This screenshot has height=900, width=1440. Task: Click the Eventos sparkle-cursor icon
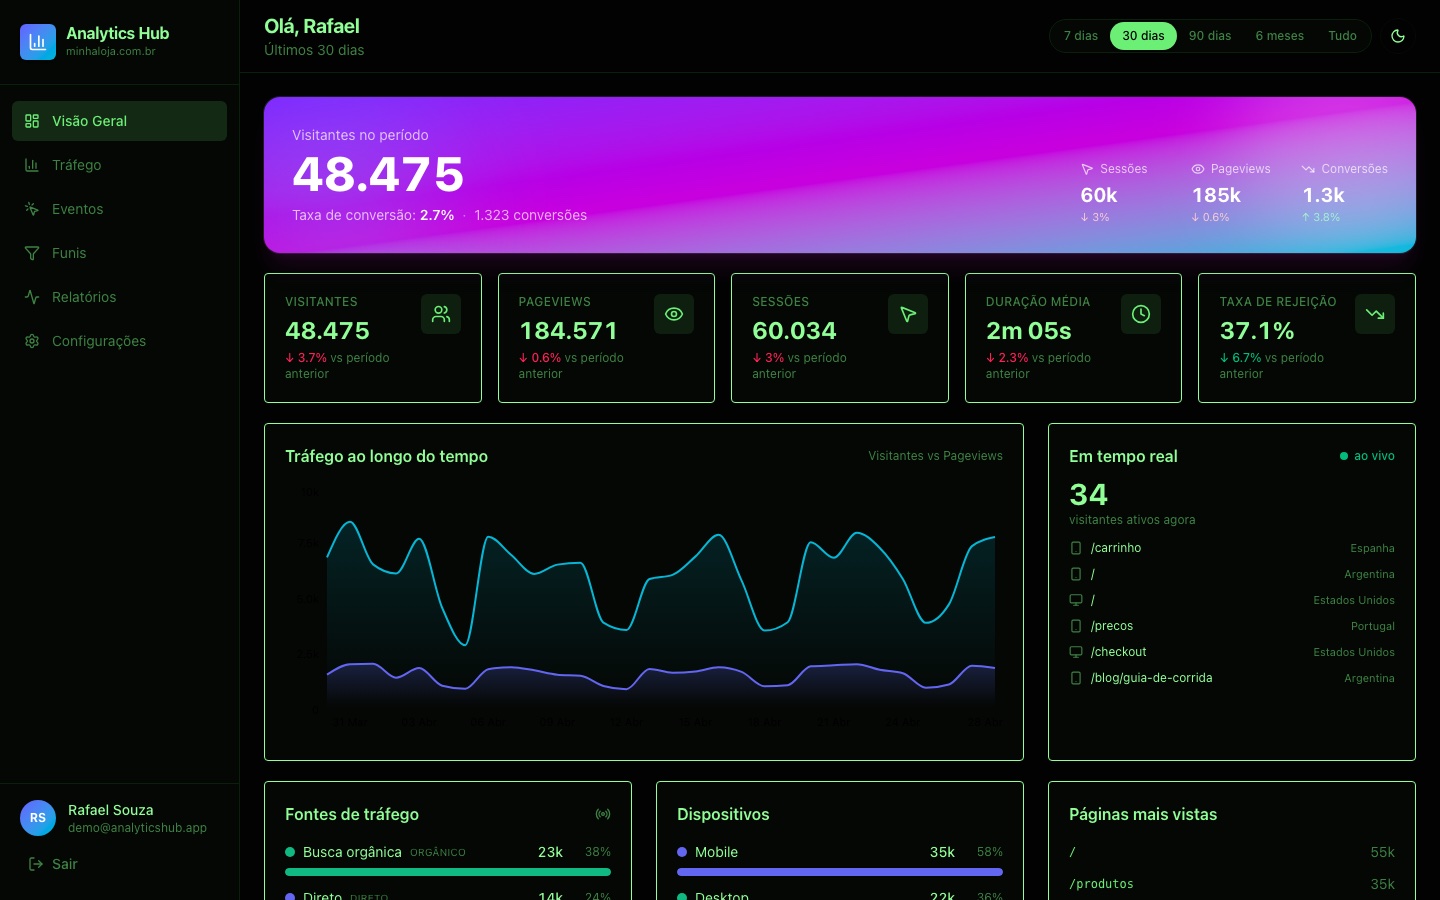click(32, 209)
